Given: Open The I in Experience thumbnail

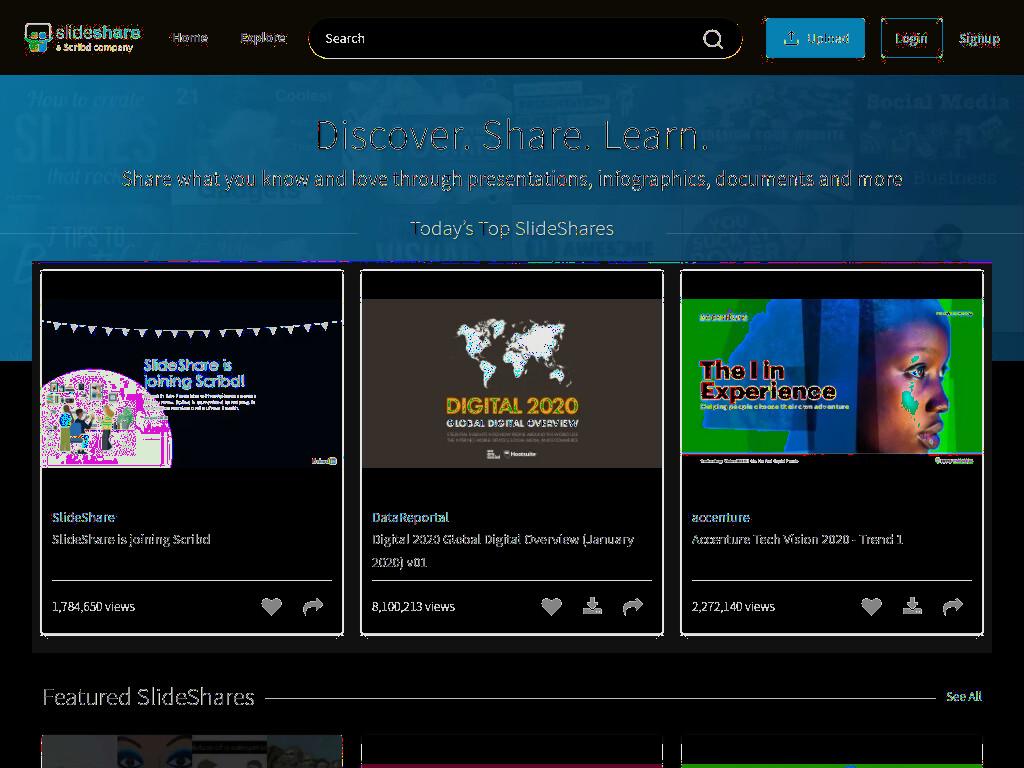Looking at the screenshot, I should (832, 383).
